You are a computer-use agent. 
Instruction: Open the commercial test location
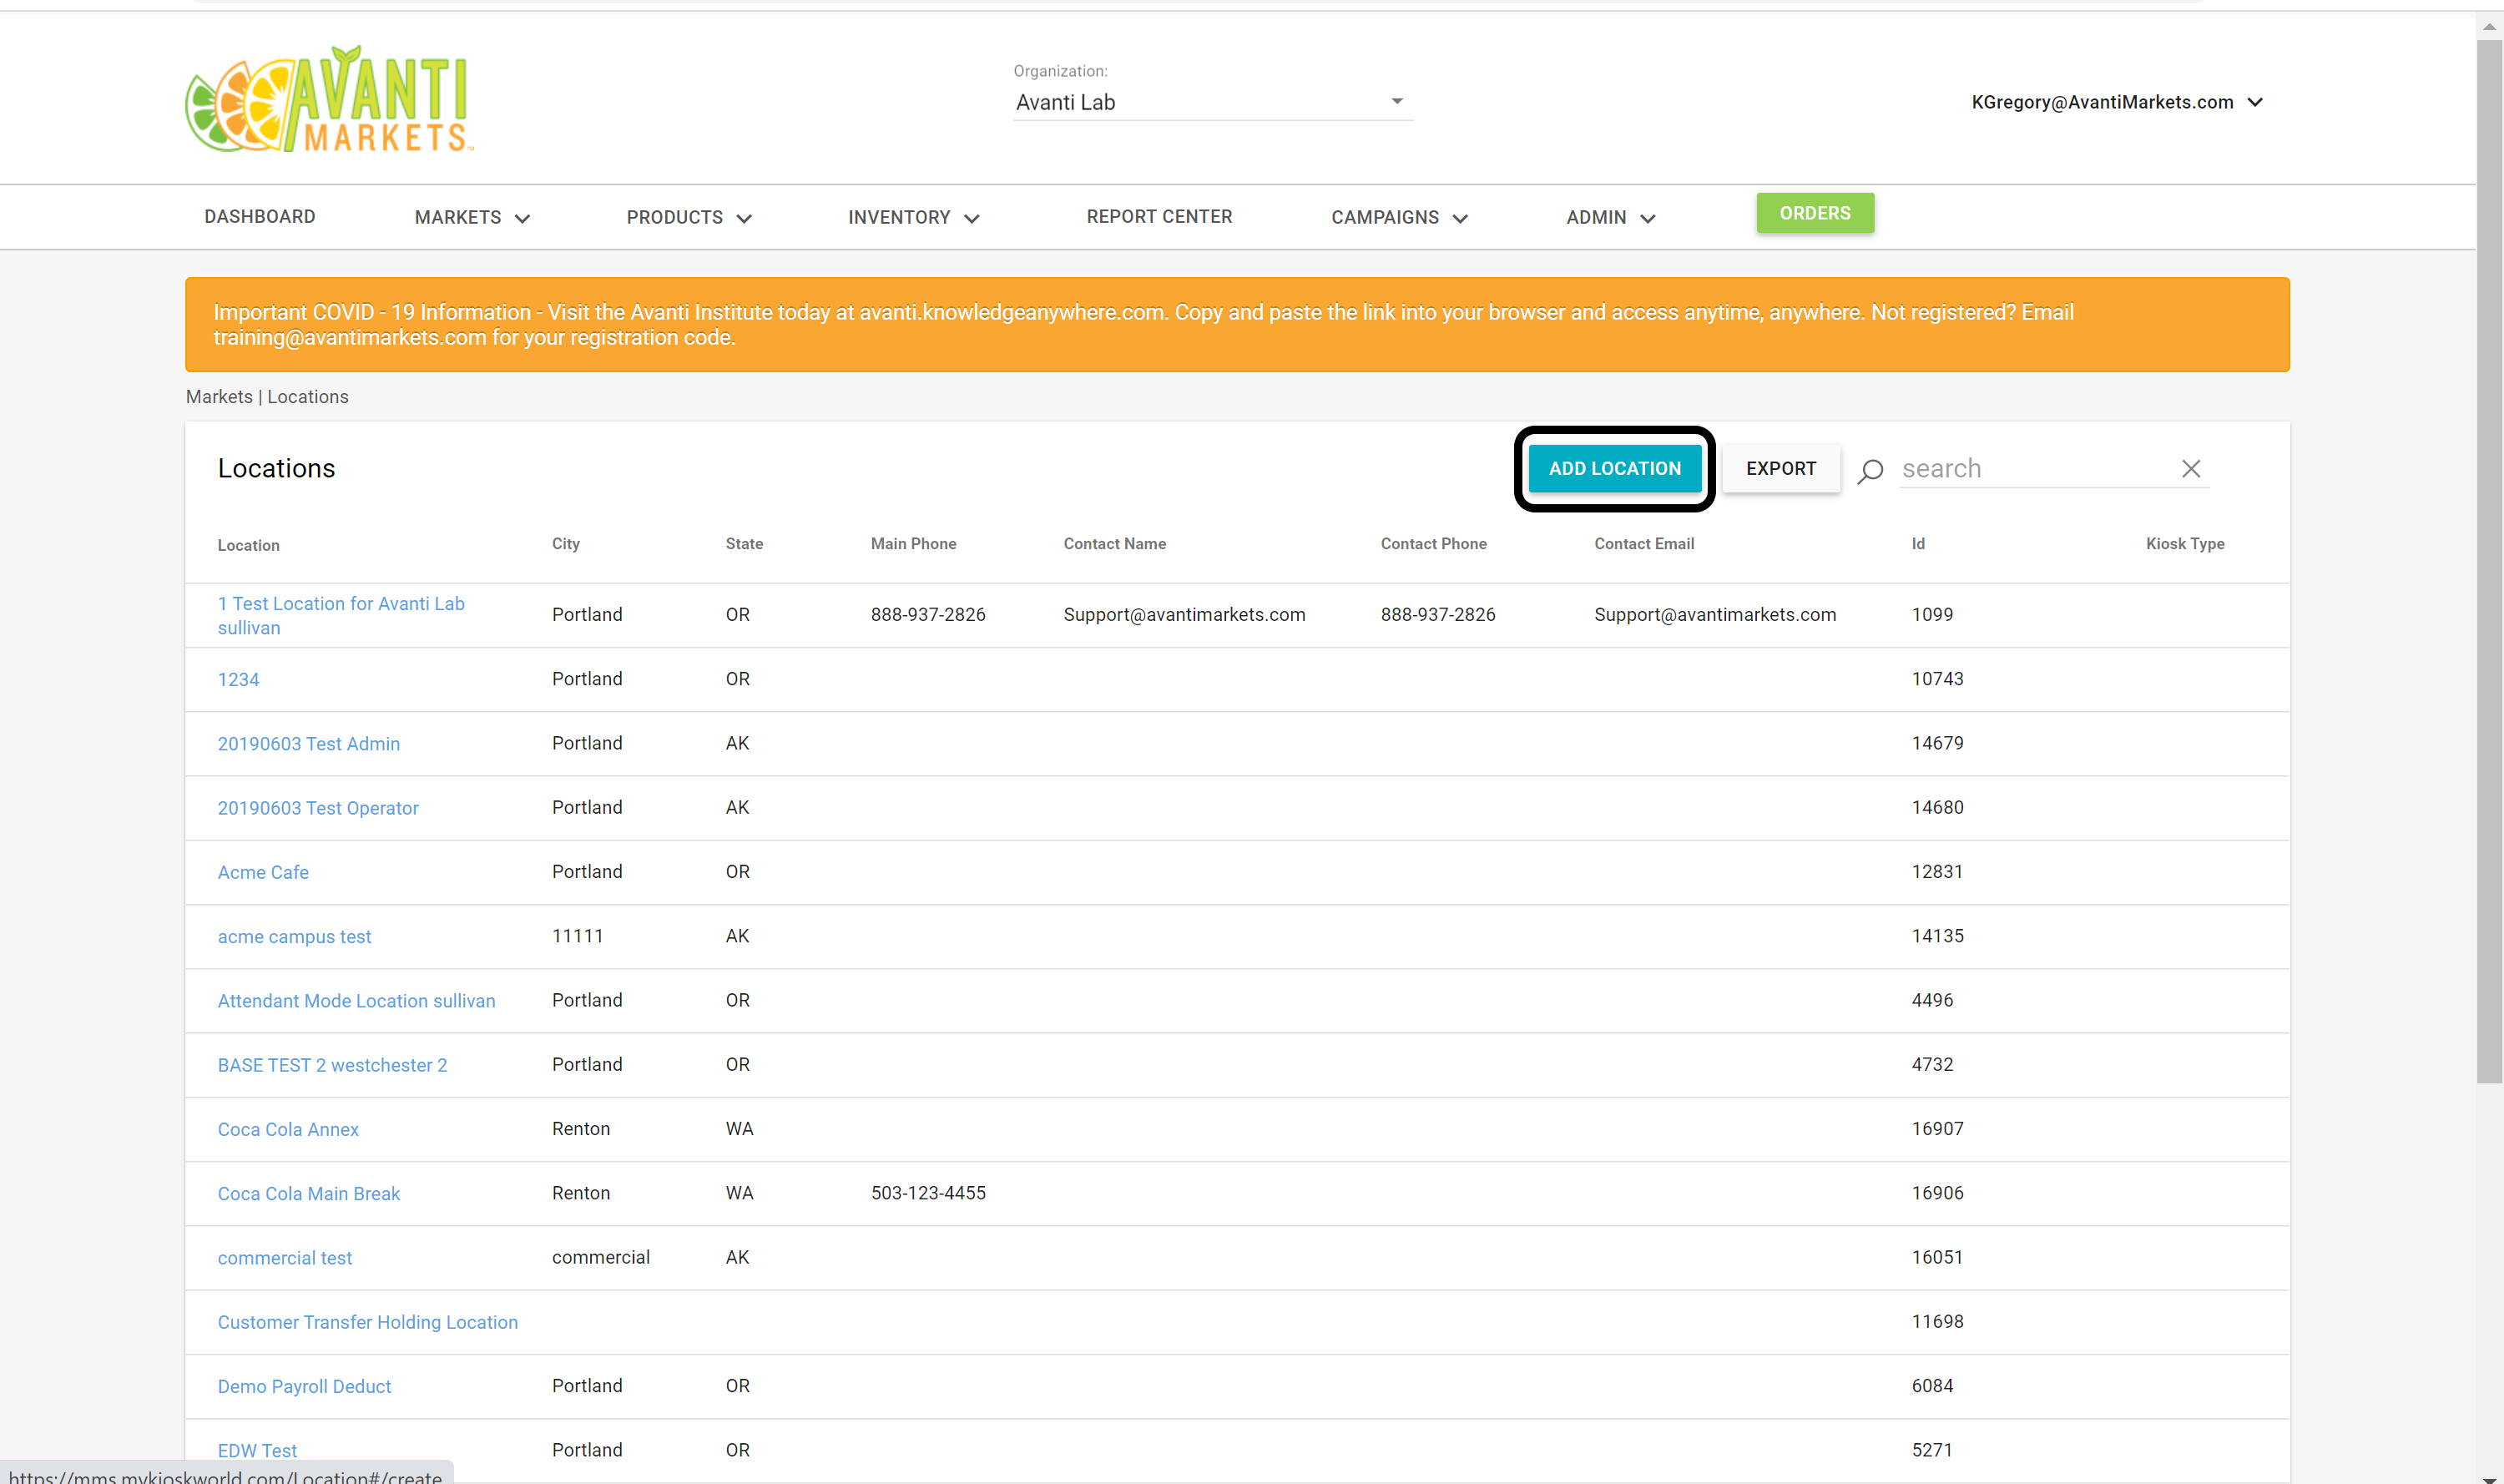(x=285, y=1258)
